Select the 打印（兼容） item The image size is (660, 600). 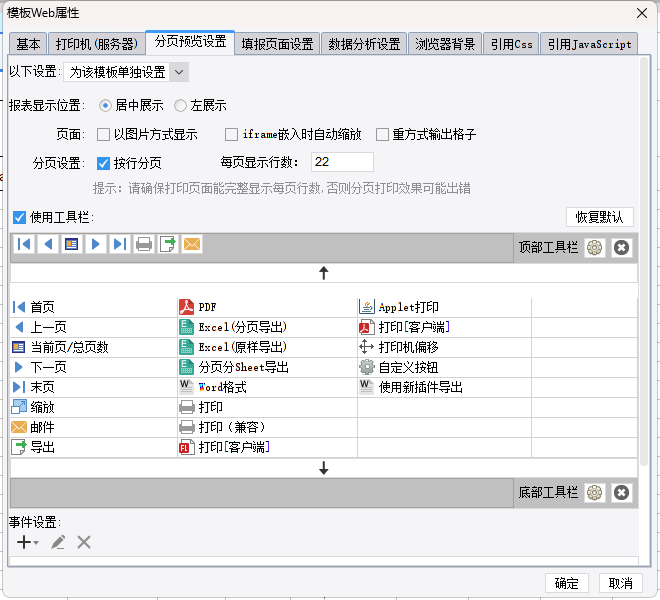(x=267, y=427)
